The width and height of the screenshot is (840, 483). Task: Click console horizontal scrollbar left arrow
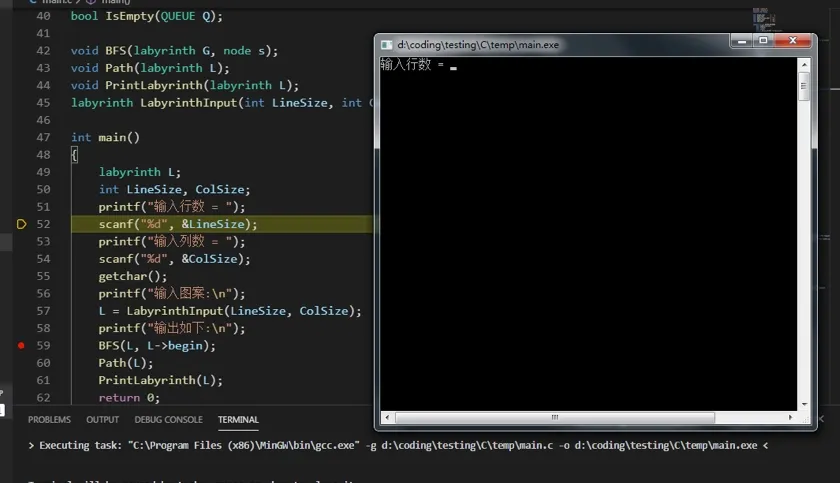tap(387, 417)
